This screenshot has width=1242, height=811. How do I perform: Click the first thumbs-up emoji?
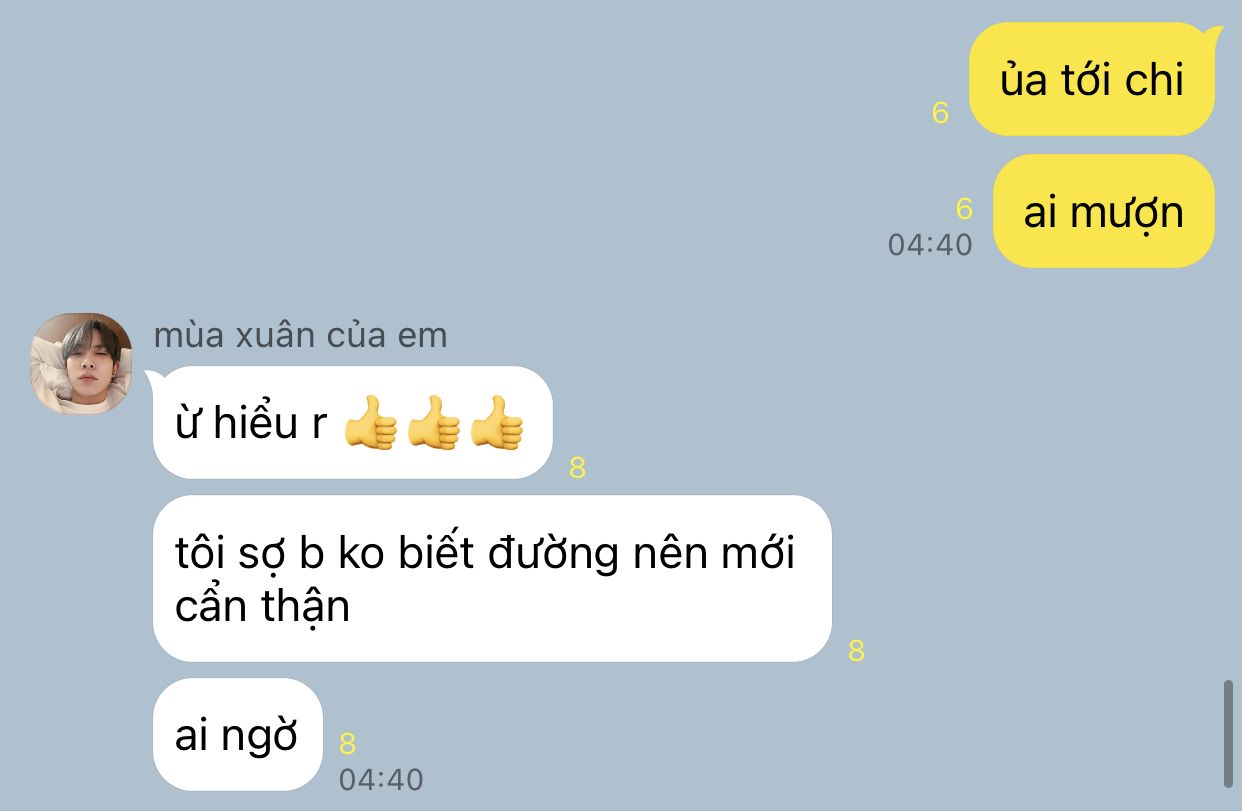(370, 421)
